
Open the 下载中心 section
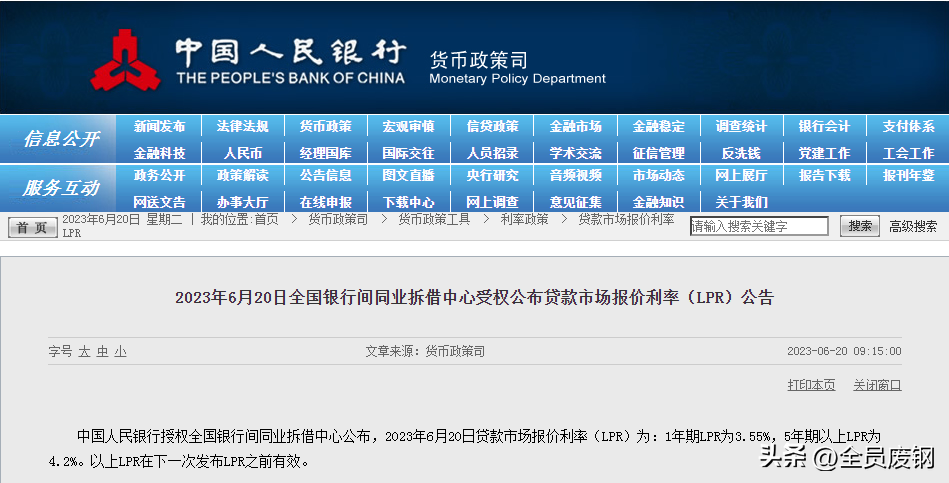409,202
